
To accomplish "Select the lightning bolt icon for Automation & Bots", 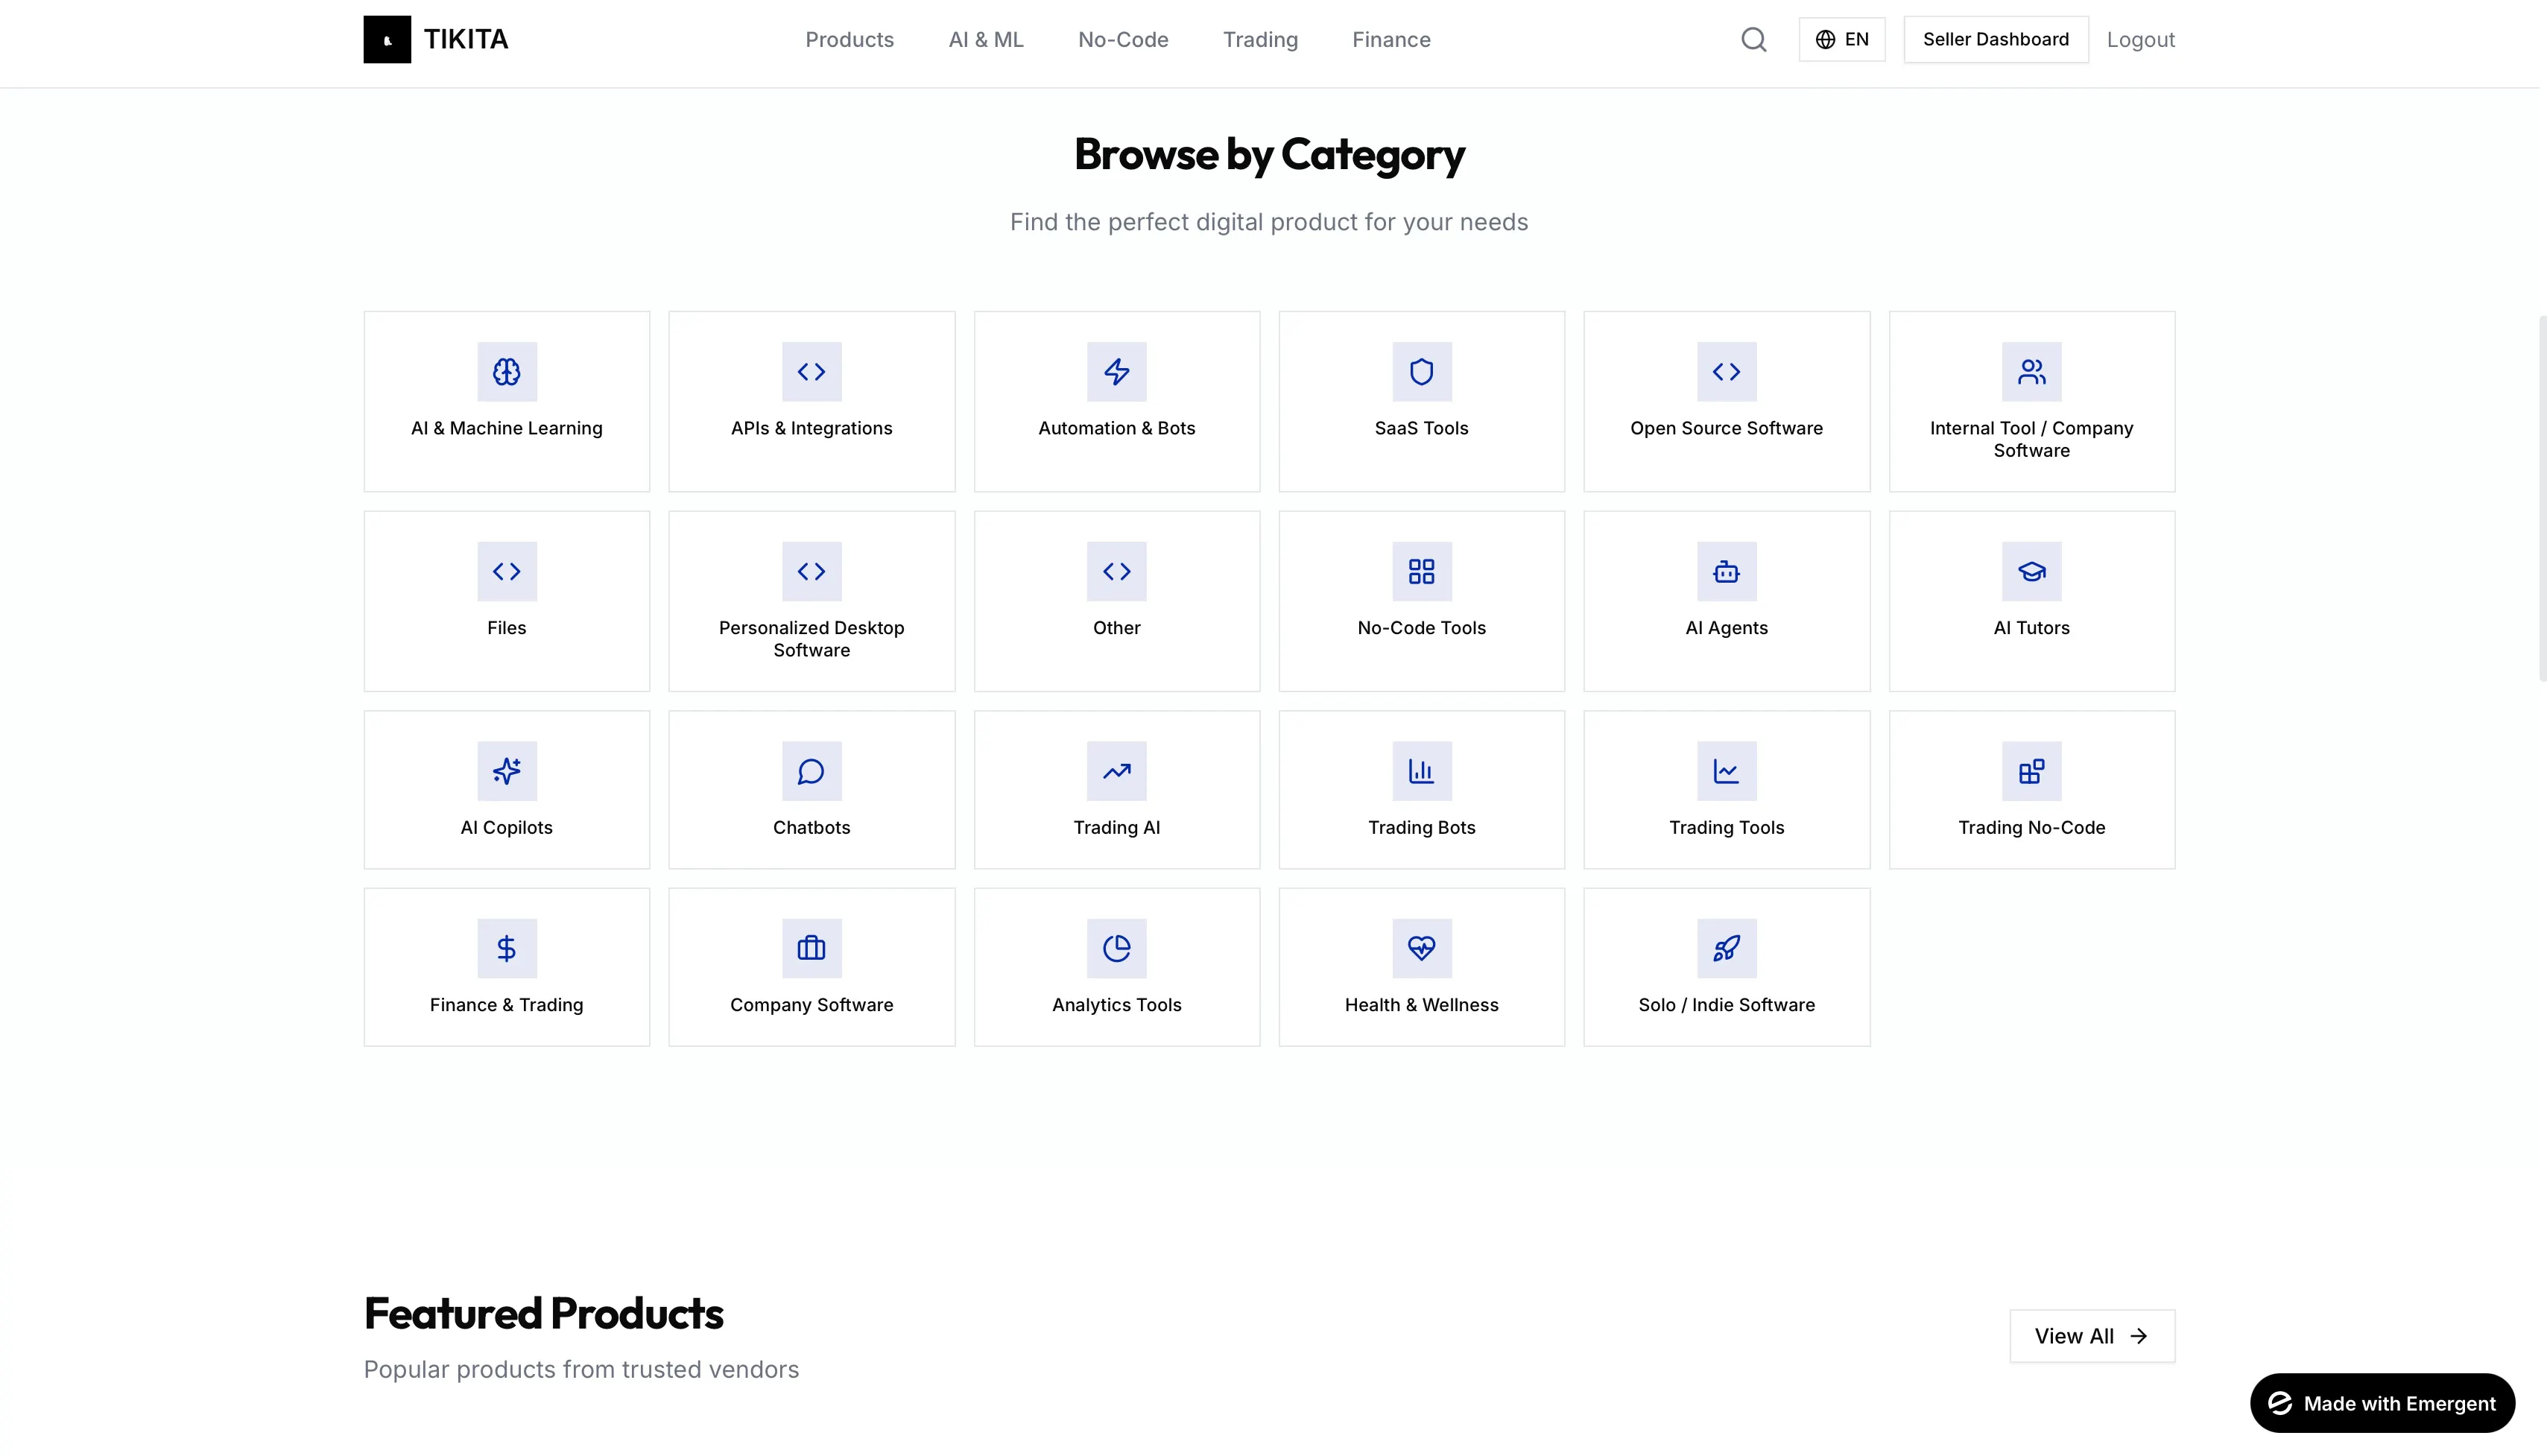I will tap(1116, 372).
